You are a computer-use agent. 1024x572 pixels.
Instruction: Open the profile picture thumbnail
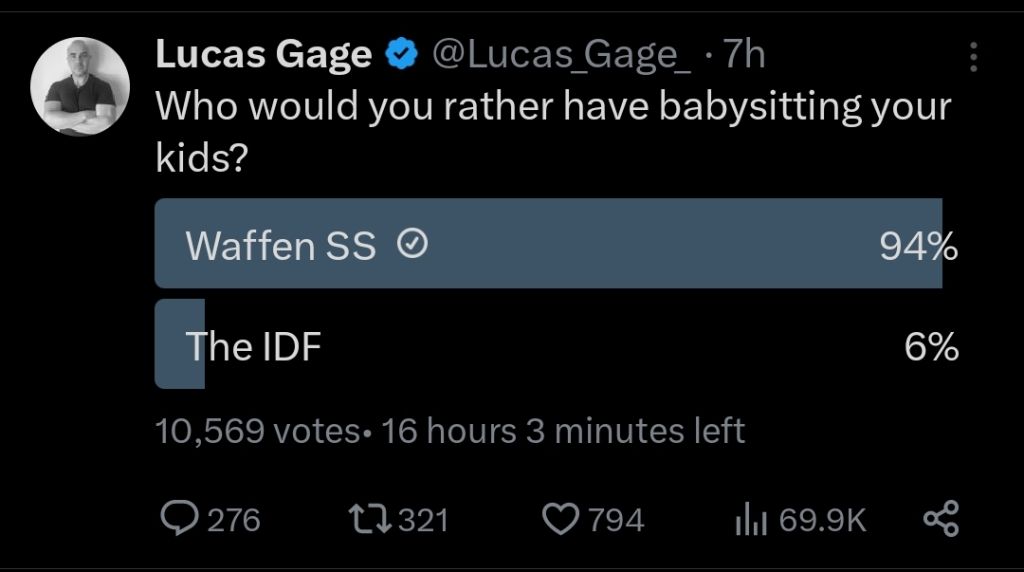pyautogui.click(x=81, y=88)
